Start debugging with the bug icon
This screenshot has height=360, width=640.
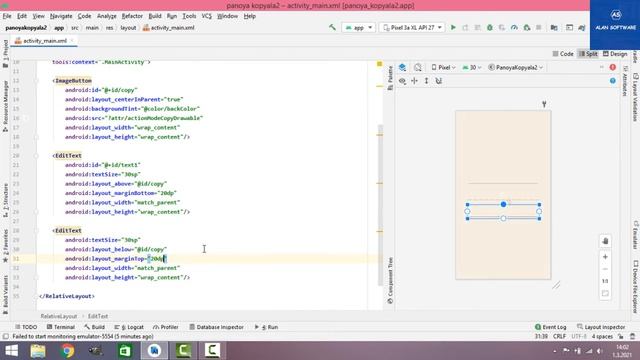490,27
